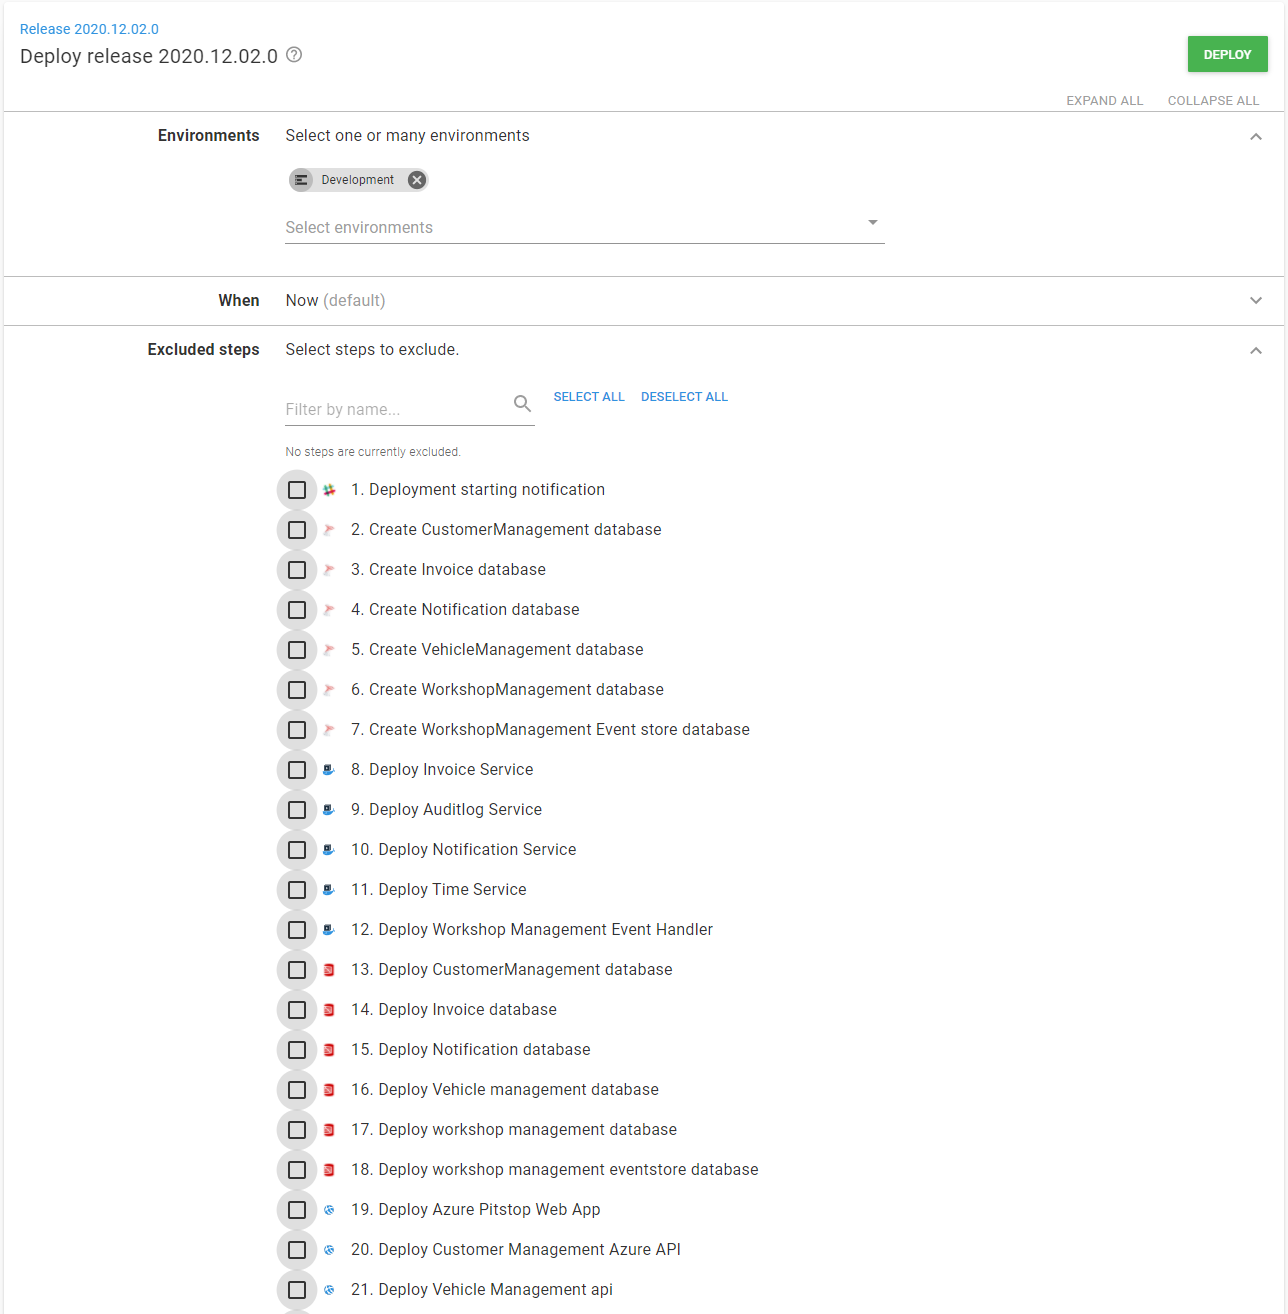The height and width of the screenshot is (1314, 1288).
Task: Click the Filter by name input field
Action: click(x=390, y=409)
